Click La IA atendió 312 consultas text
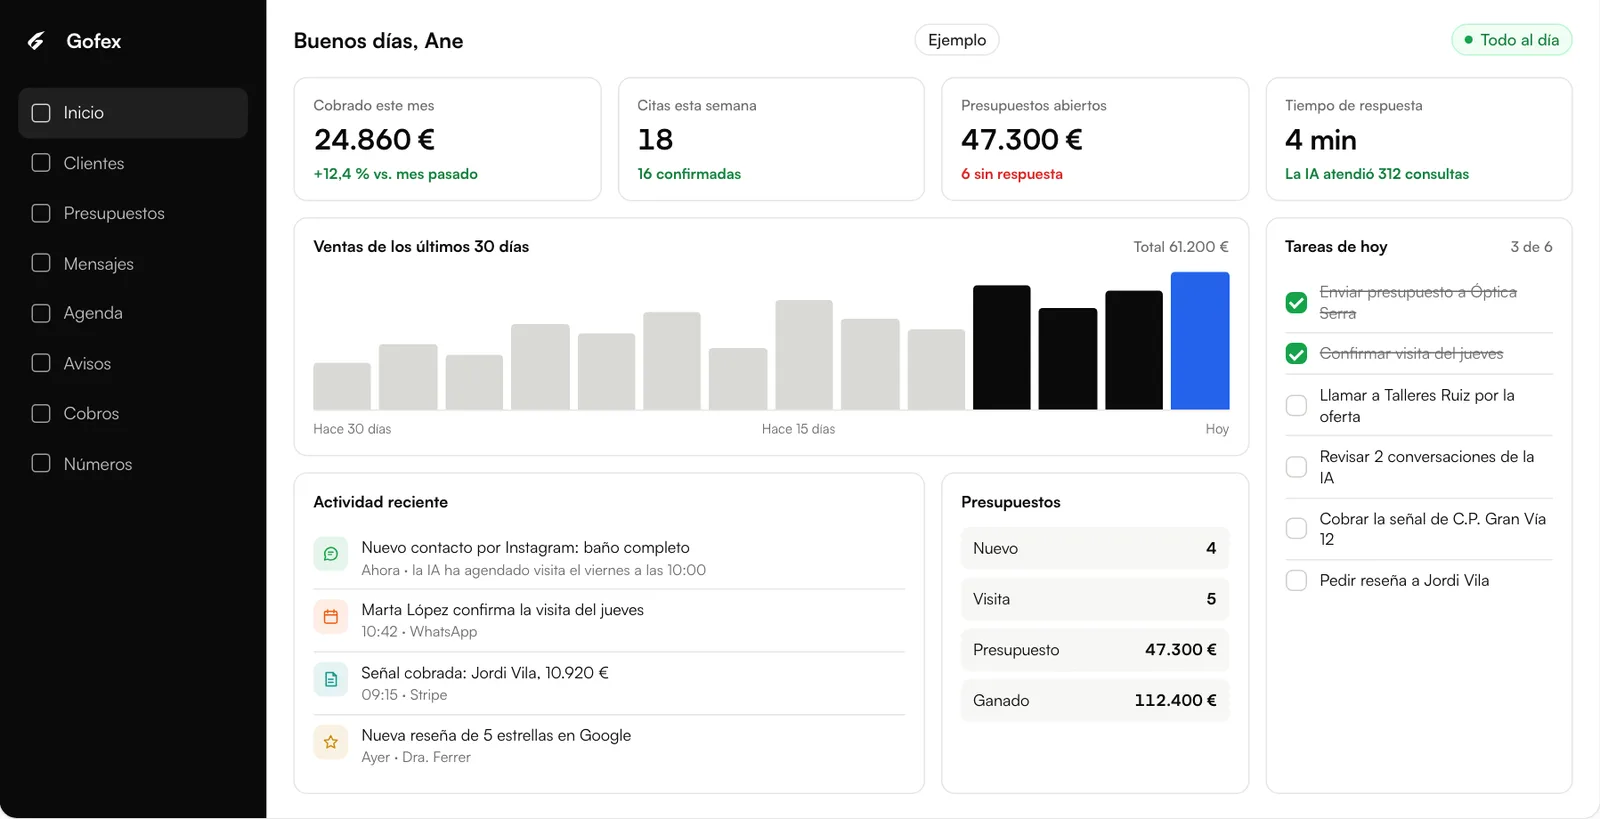 (x=1377, y=174)
